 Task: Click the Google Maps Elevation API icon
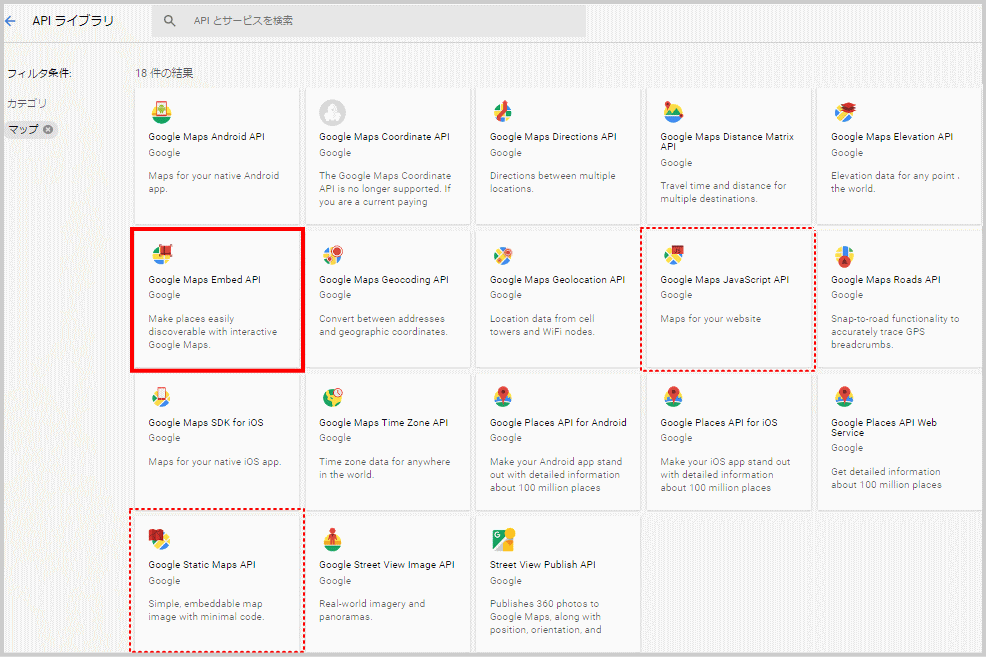coord(845,112)
